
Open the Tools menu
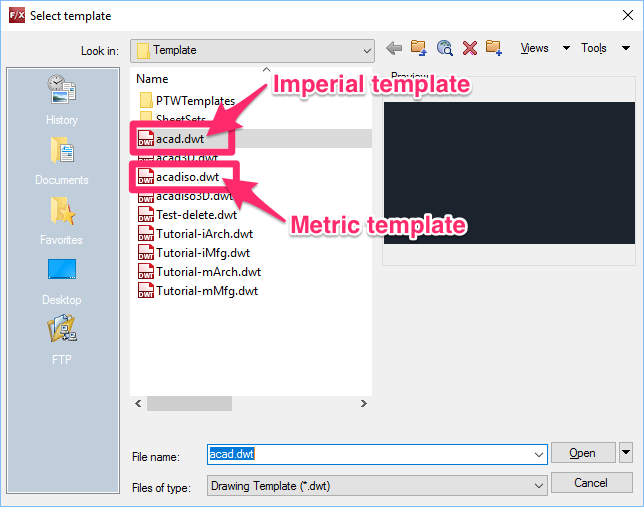[x=593, y=48]
